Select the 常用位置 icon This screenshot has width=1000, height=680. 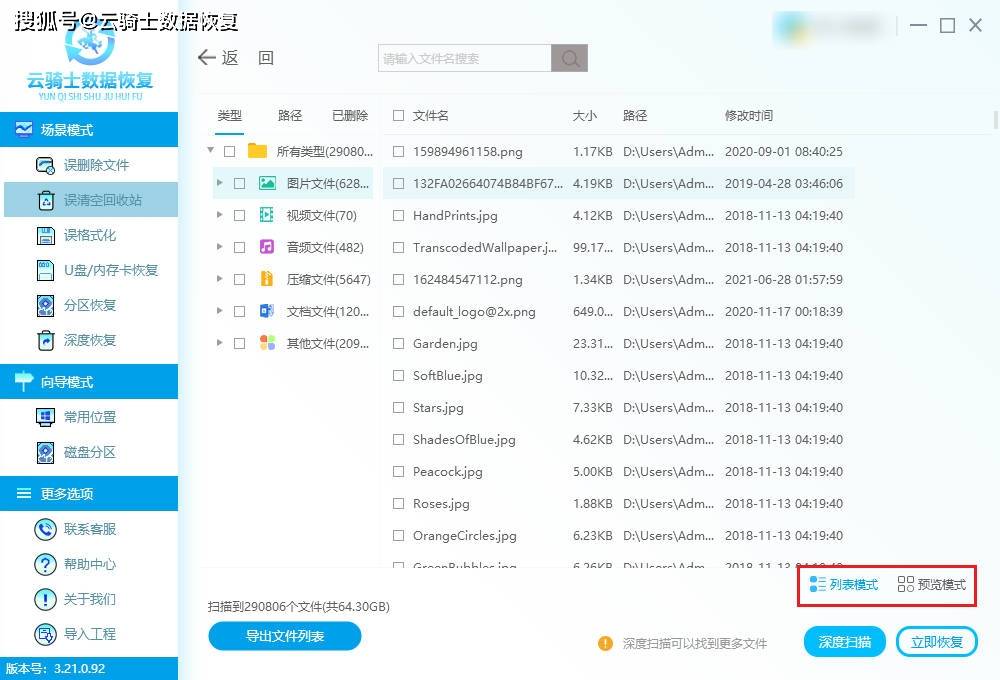(45, 417)
